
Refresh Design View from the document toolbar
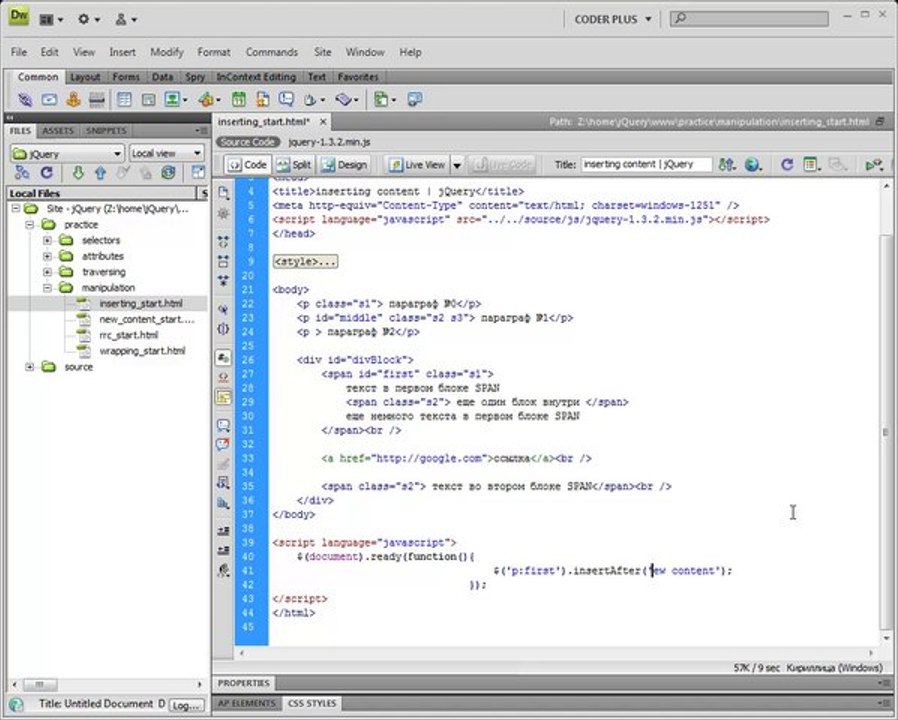pyautogui.click(x=787, y=165)
